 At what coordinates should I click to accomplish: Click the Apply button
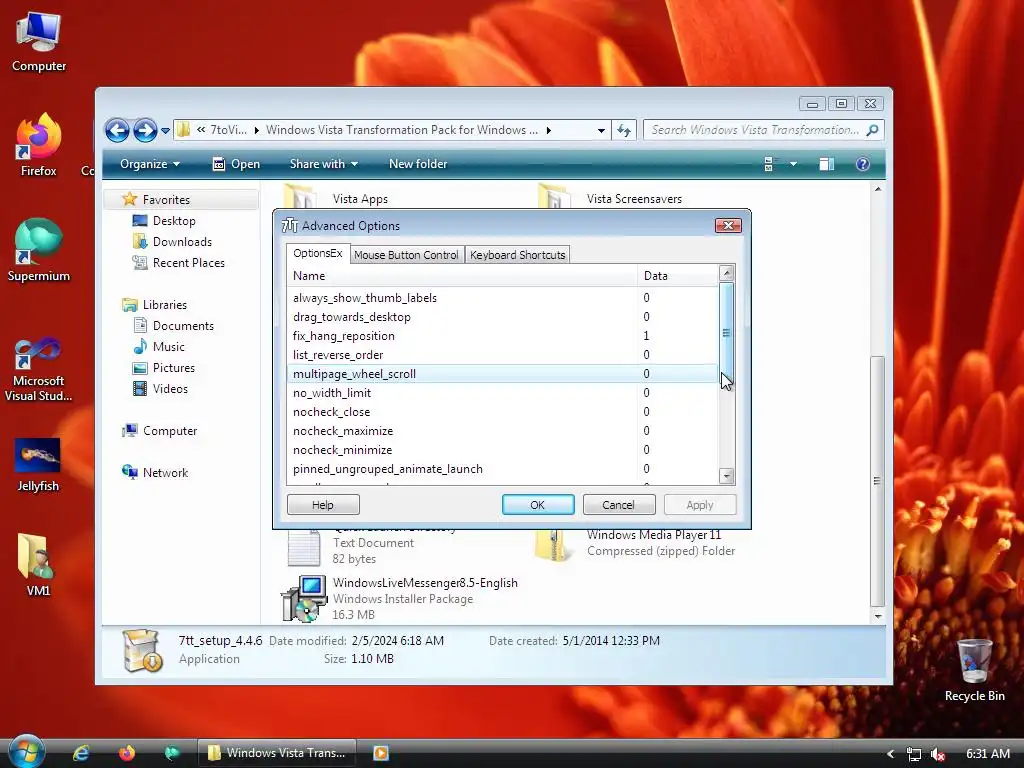point(699,505)
